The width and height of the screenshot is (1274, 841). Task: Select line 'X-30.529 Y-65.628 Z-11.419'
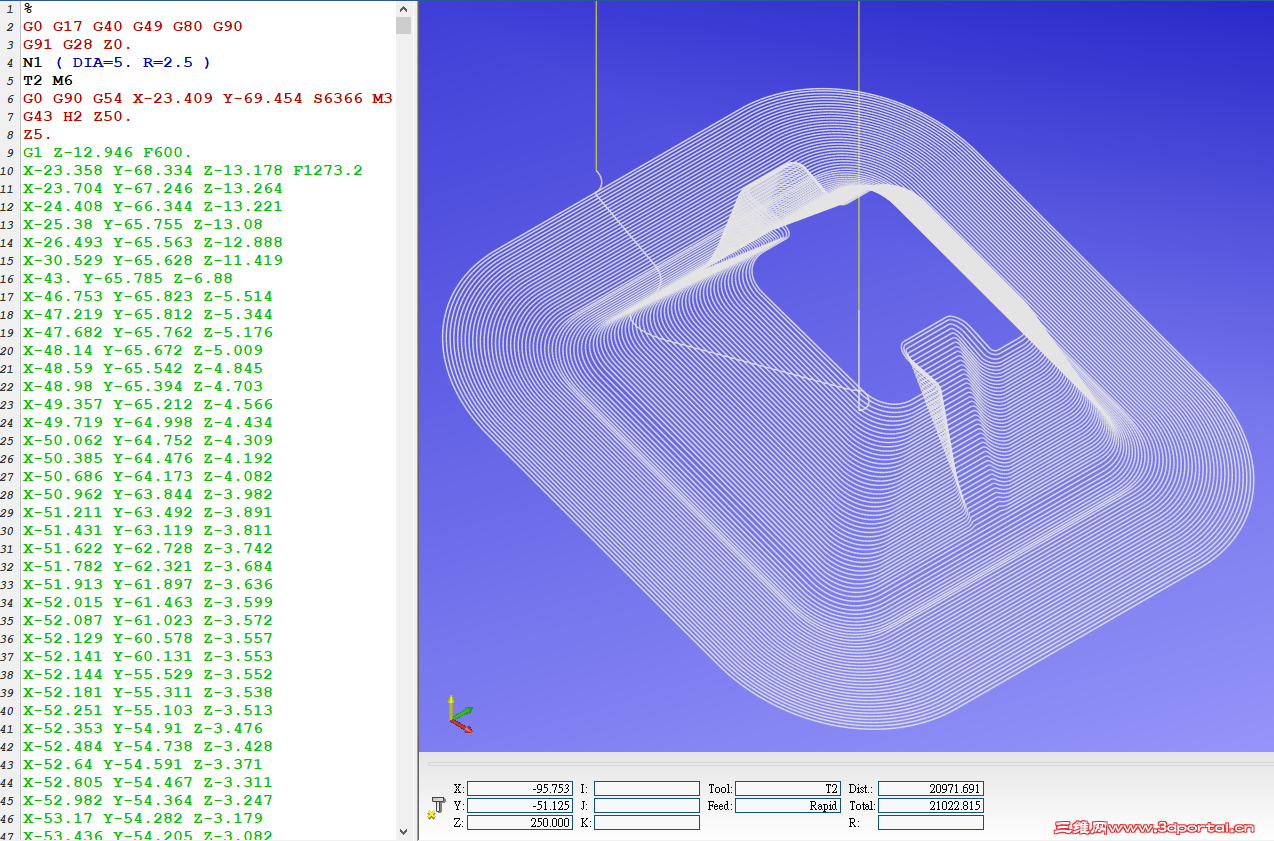coord(152,260)
